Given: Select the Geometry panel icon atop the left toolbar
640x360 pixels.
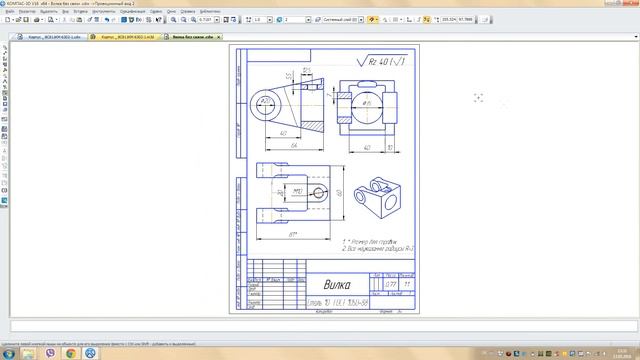Looking at the screenshot, I should pyautogui.click(x=4, y=48).
